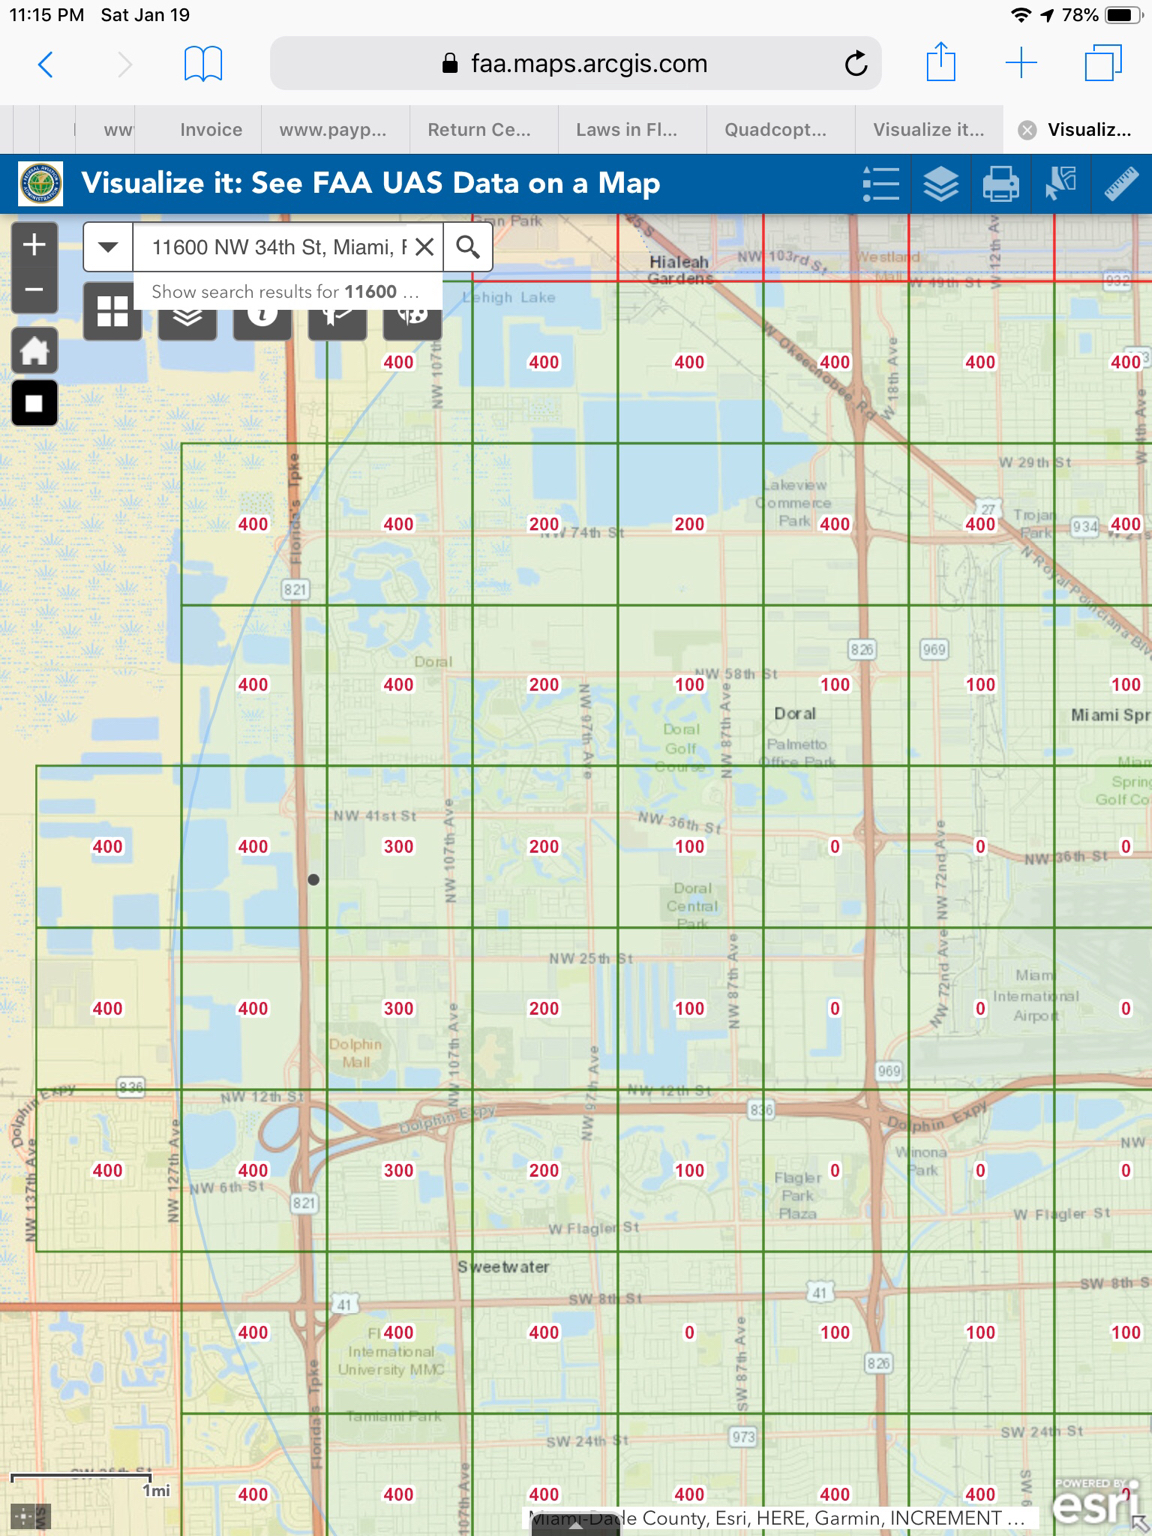Open Safari bookmarks book icon
Viewport: 1152px width, 1536px height.
pos(203,64)
